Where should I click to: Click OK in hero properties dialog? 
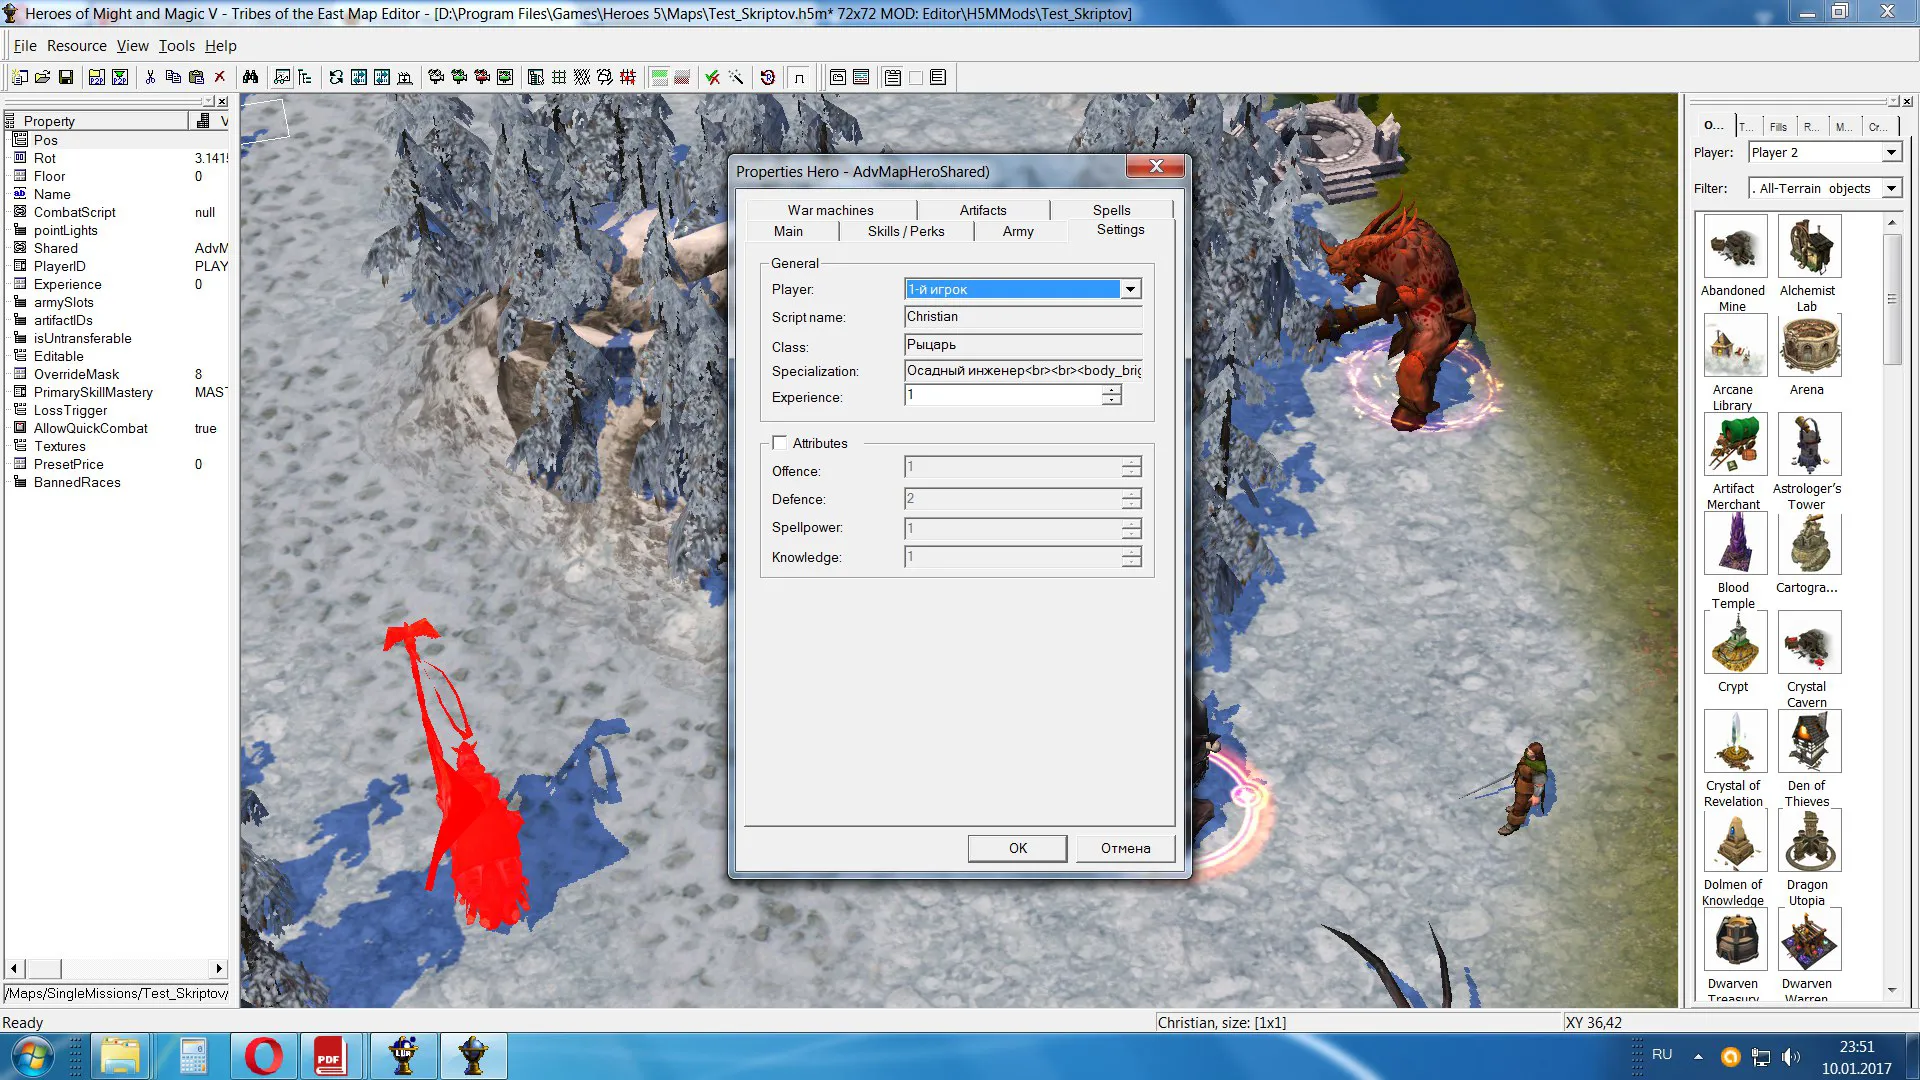click(x=1017, y=848)
